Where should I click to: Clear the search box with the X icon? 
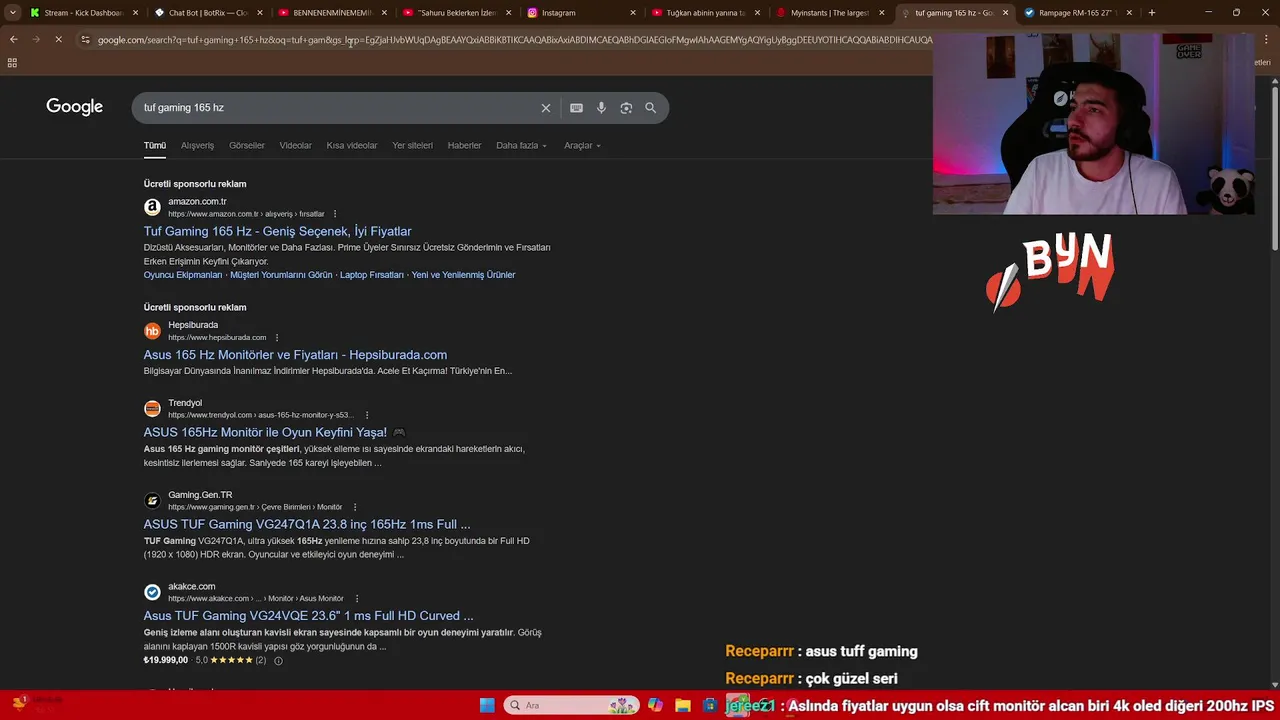coord(546,108)
